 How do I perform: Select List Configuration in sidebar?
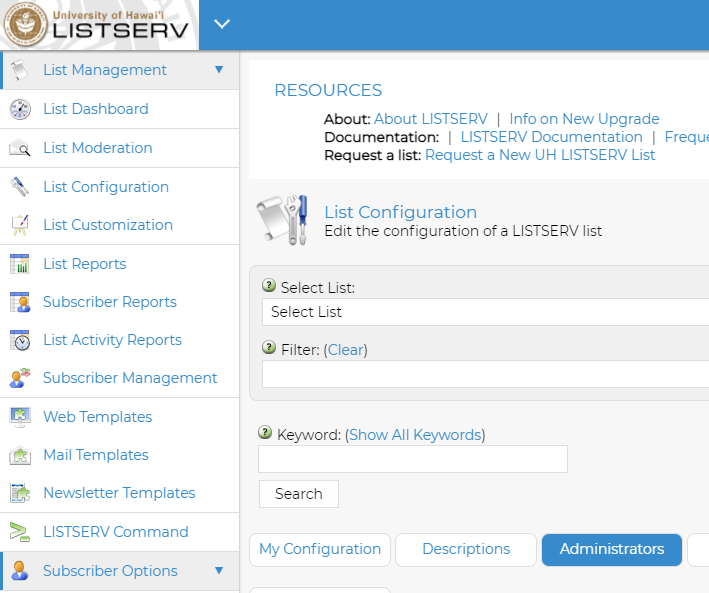pyautogui.click(x=106, y=187)
